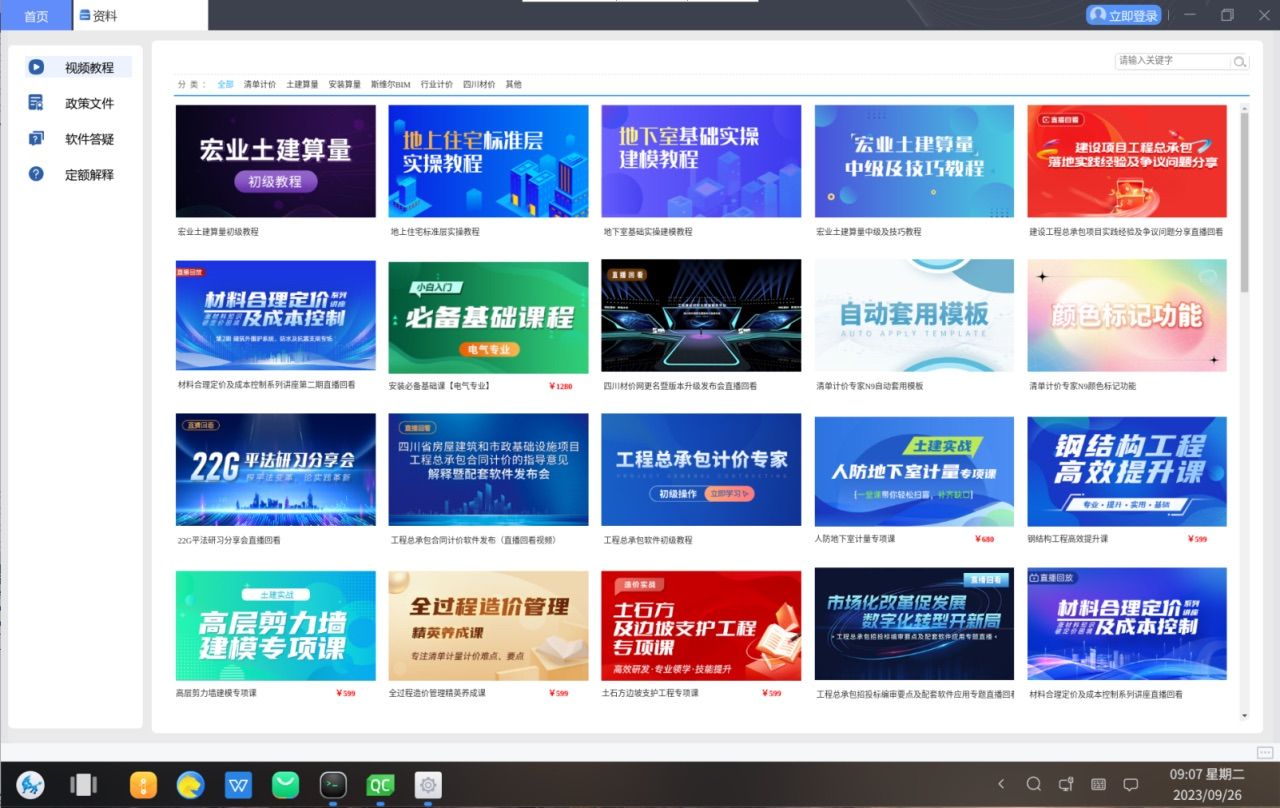
Task: Open 建设工程总承包 red thumbnail
Action: 1127,161
